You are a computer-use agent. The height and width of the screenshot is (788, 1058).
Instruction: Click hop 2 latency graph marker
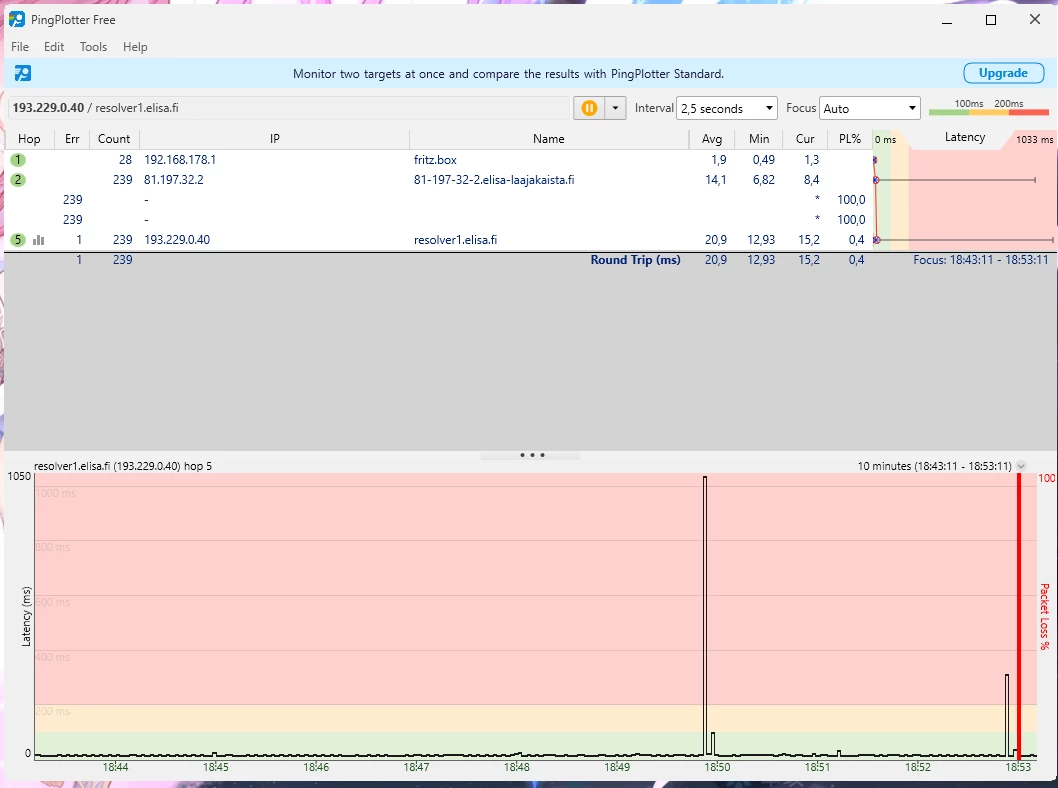pos(876,180)
